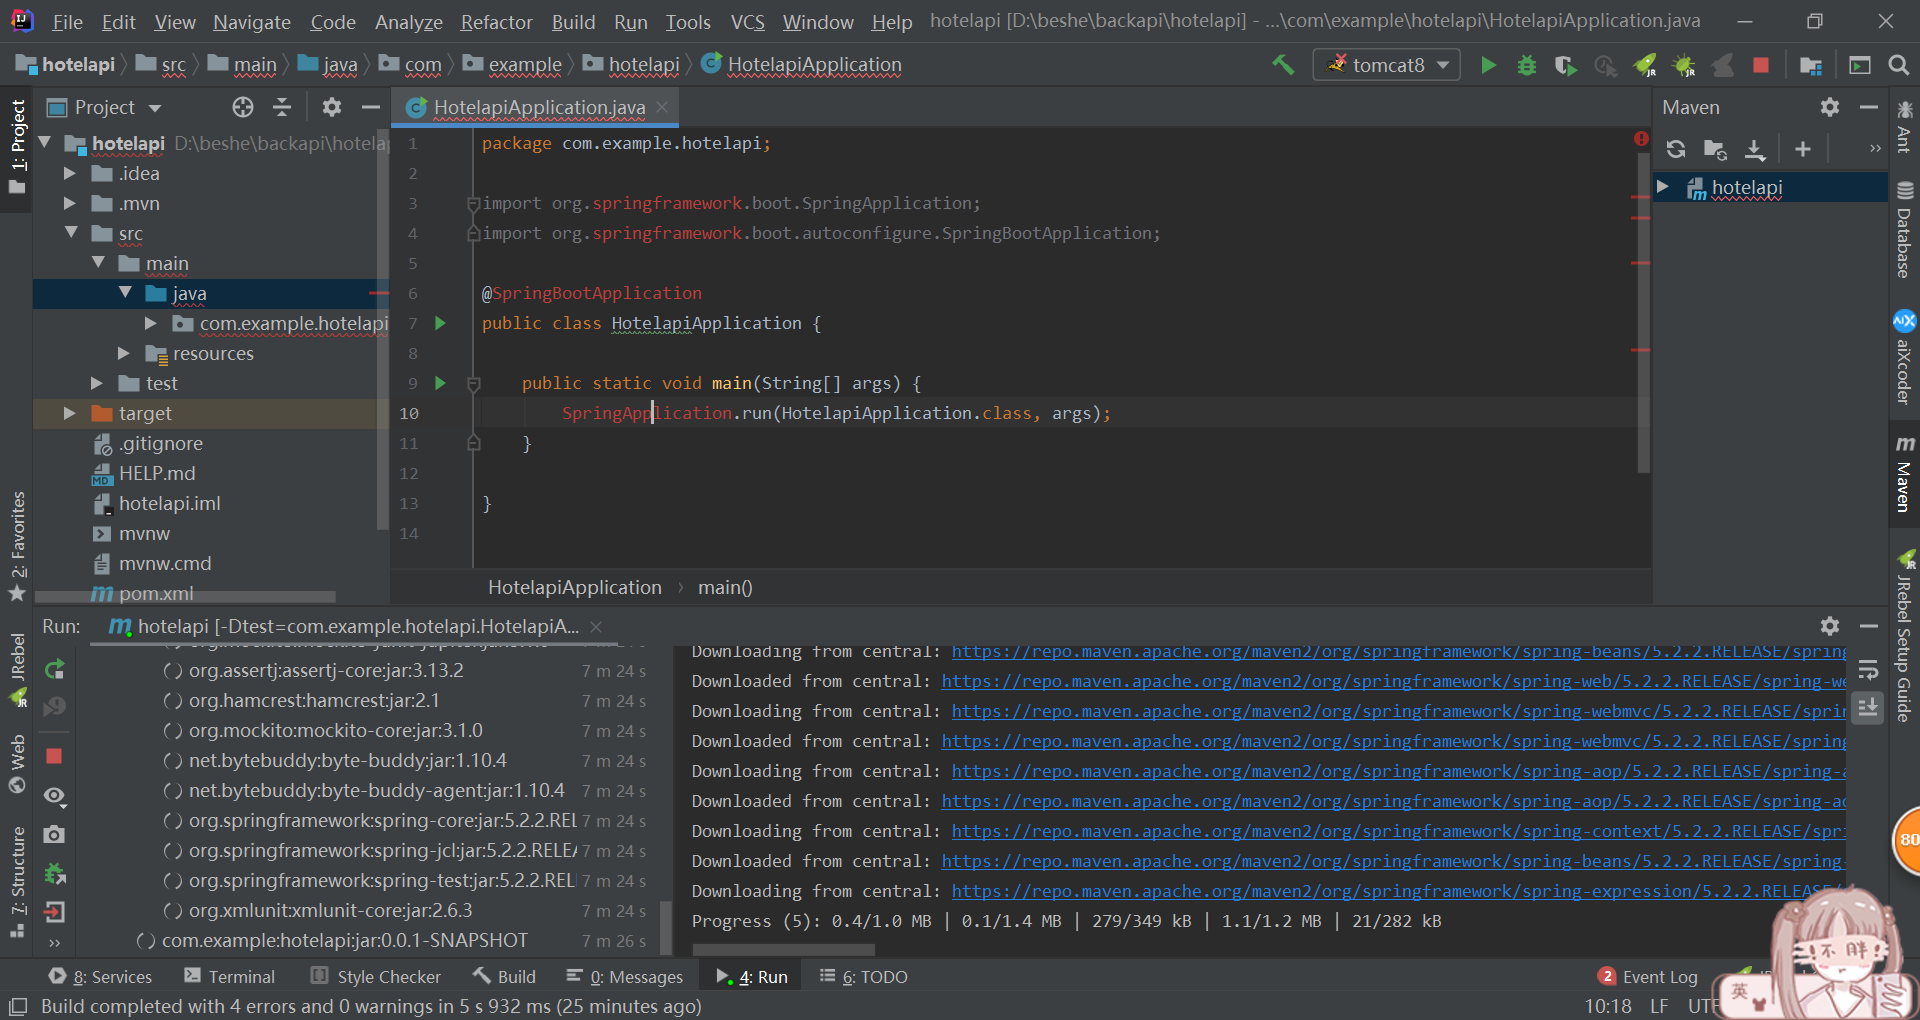
Task: Switch to the Terminal tab
Action: [x=240, y=976]
